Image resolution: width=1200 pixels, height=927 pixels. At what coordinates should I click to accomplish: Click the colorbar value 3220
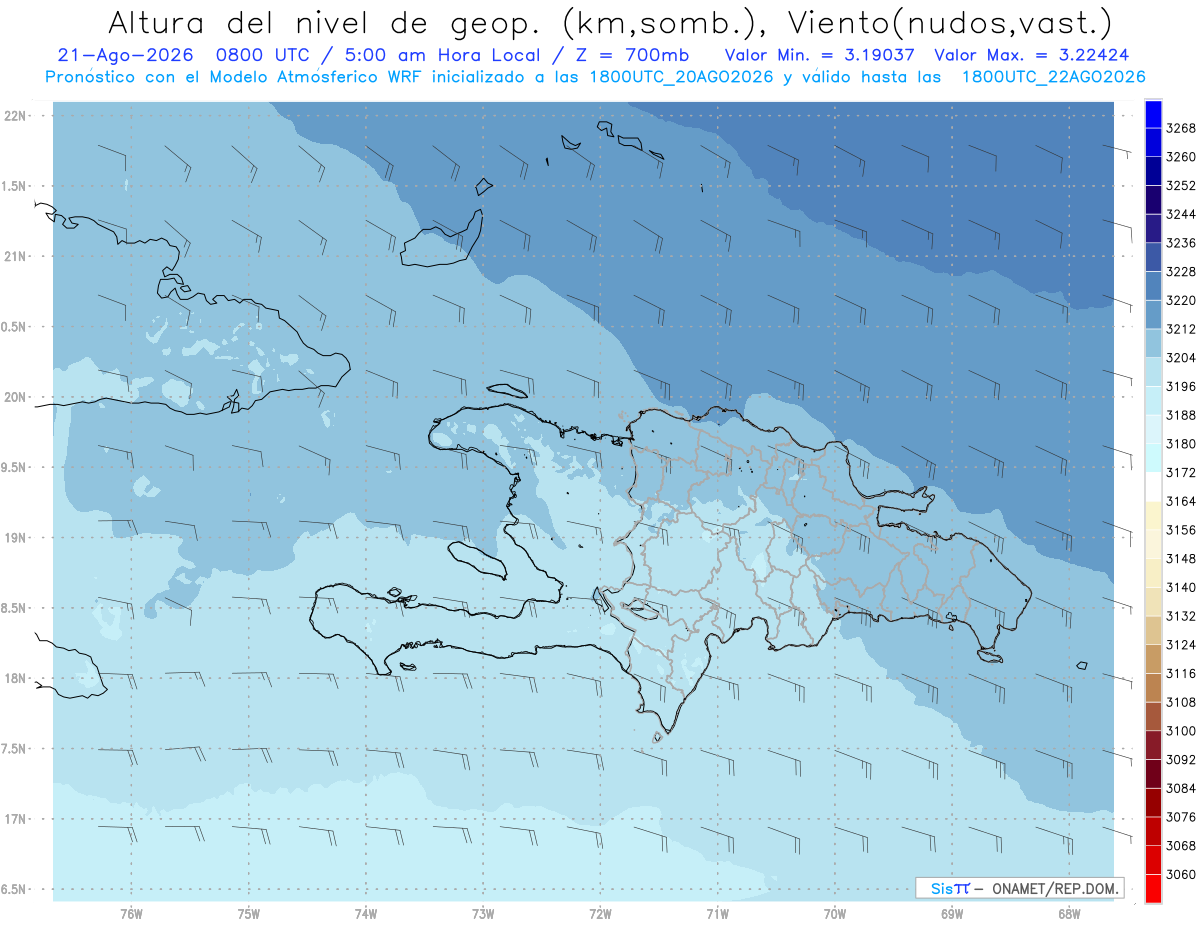point(1180,300)
